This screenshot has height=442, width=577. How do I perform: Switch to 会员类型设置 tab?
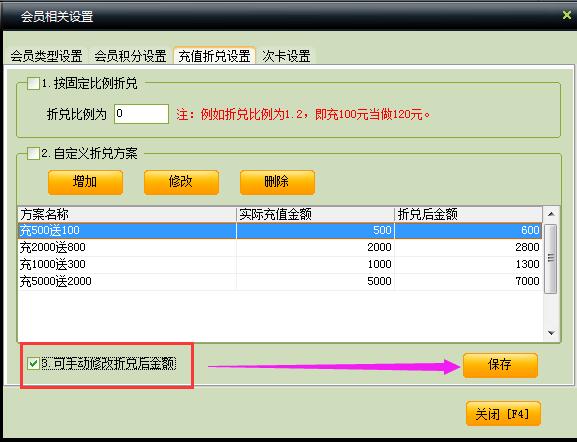[46, 56]
